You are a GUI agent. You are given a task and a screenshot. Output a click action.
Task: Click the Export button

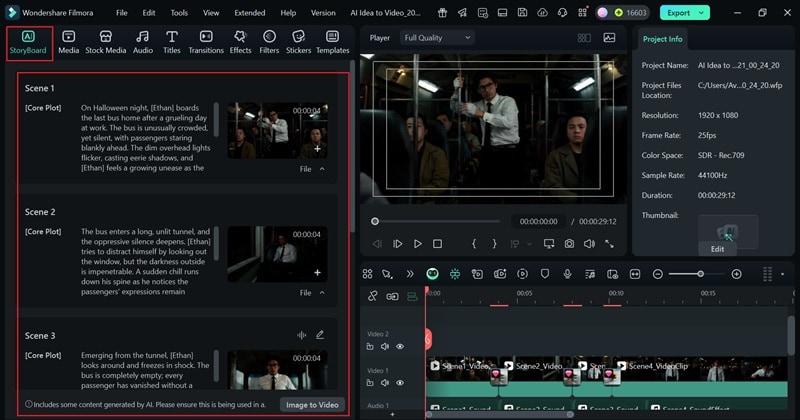point(679,13)
